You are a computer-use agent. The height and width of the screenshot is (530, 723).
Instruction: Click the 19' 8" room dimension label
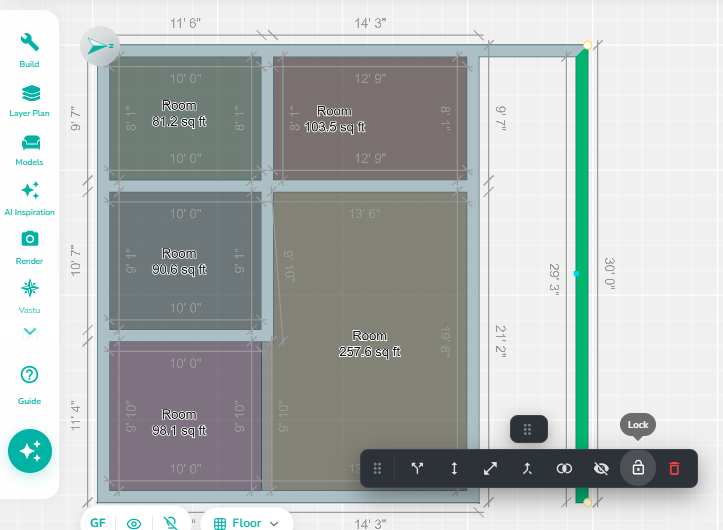[445, 341]
